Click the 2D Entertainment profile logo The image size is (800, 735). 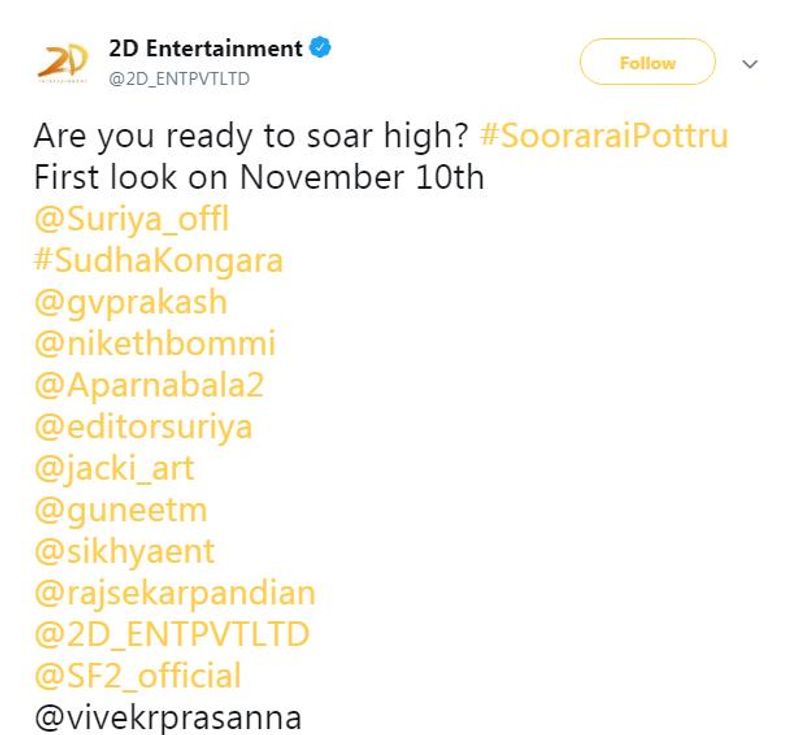[x=63, y=62]
